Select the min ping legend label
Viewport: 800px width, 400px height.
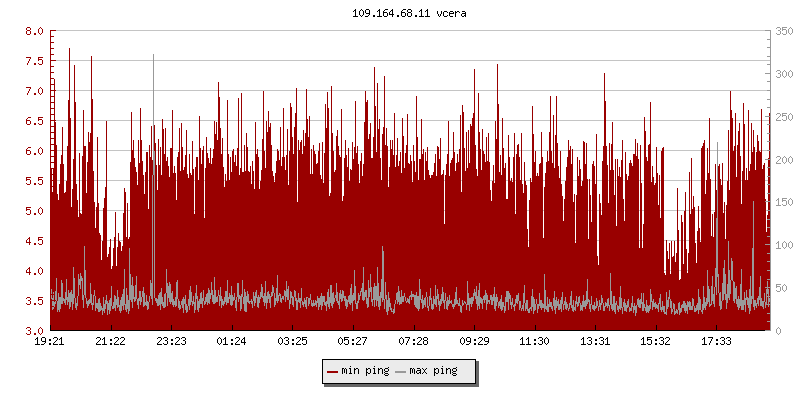(x=363, y=371)
